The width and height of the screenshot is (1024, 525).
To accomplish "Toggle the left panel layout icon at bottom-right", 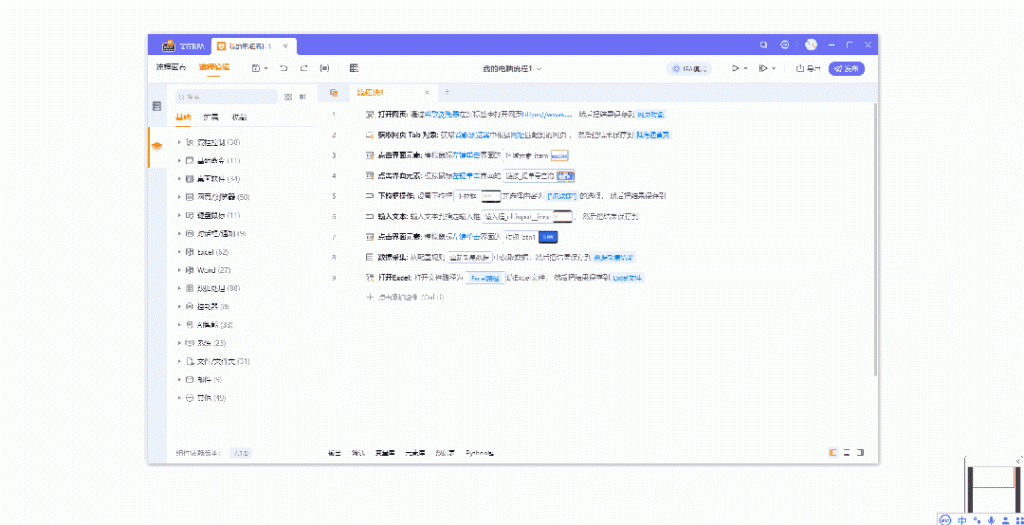I will click(x=832, y=453).
